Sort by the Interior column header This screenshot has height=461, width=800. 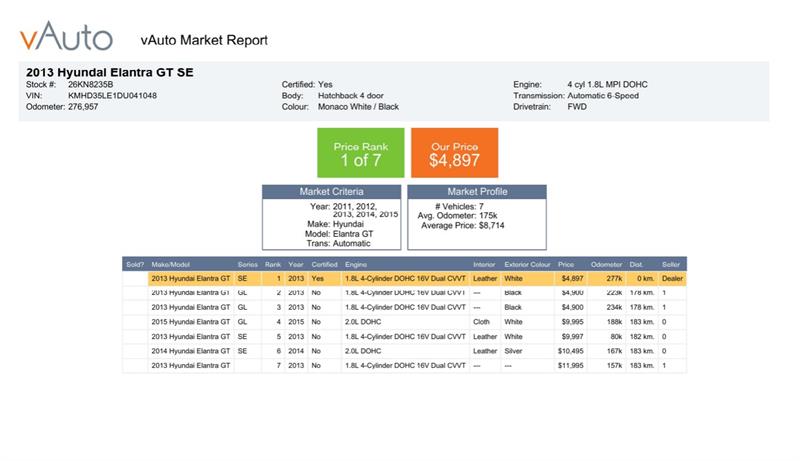pos(484,265)
